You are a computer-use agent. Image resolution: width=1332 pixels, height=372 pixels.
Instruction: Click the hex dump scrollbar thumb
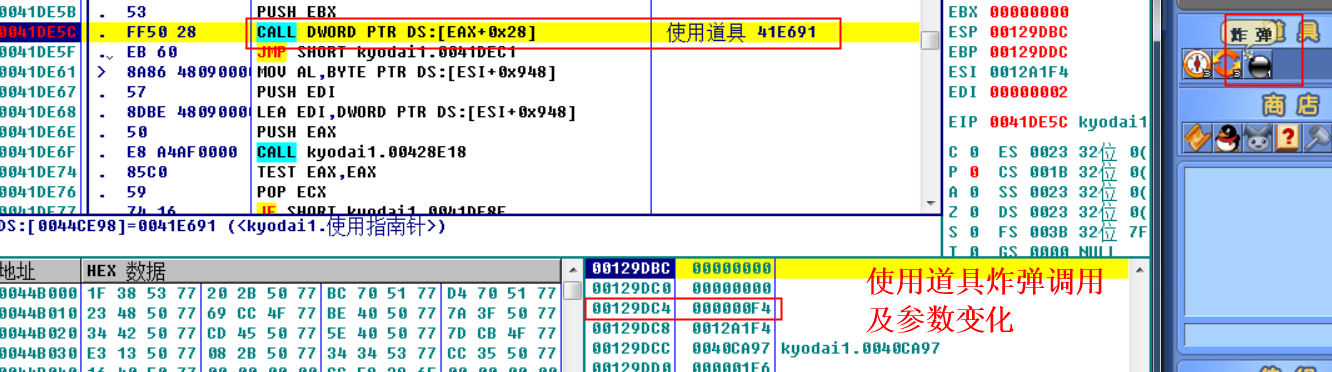point(572,290)
